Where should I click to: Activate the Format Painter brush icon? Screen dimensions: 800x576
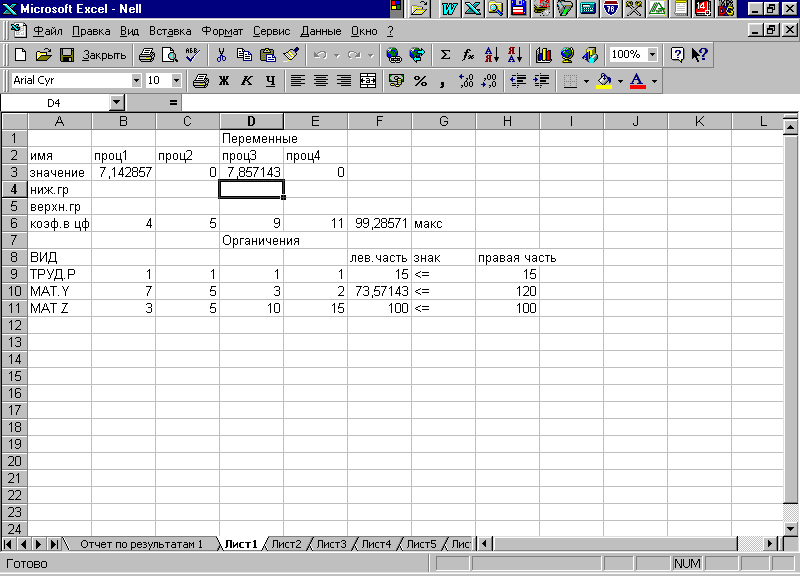(291, 55)
